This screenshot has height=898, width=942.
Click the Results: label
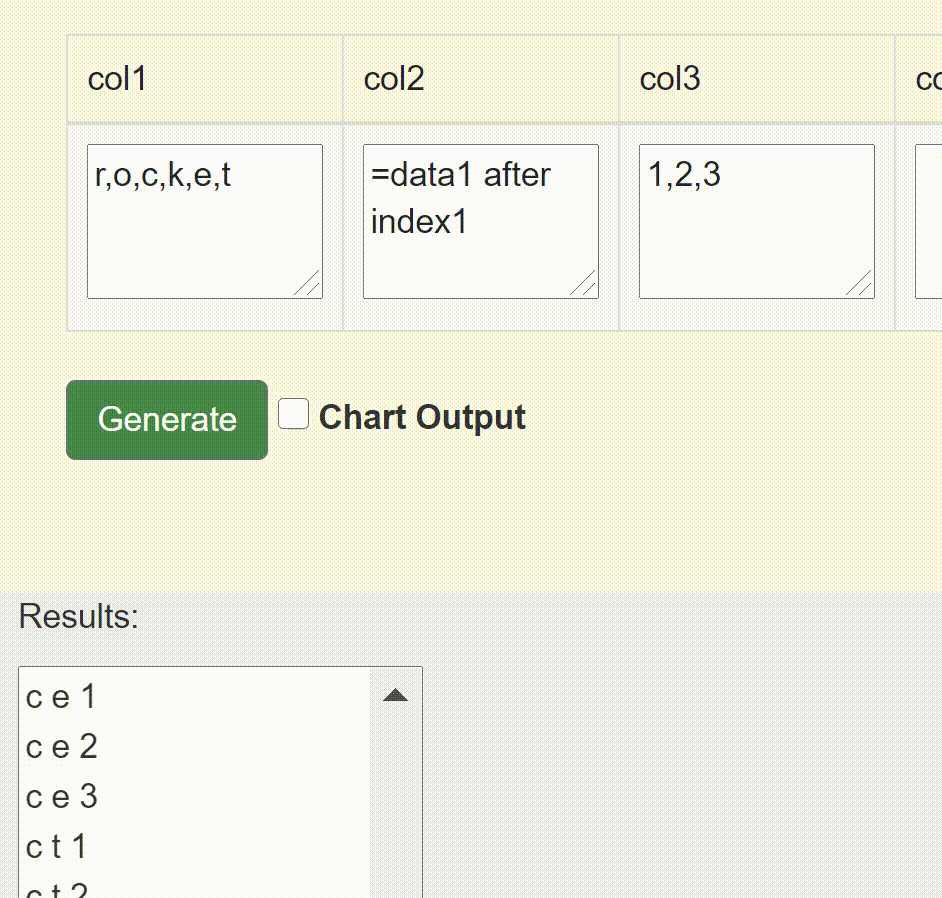pos(79,617)
